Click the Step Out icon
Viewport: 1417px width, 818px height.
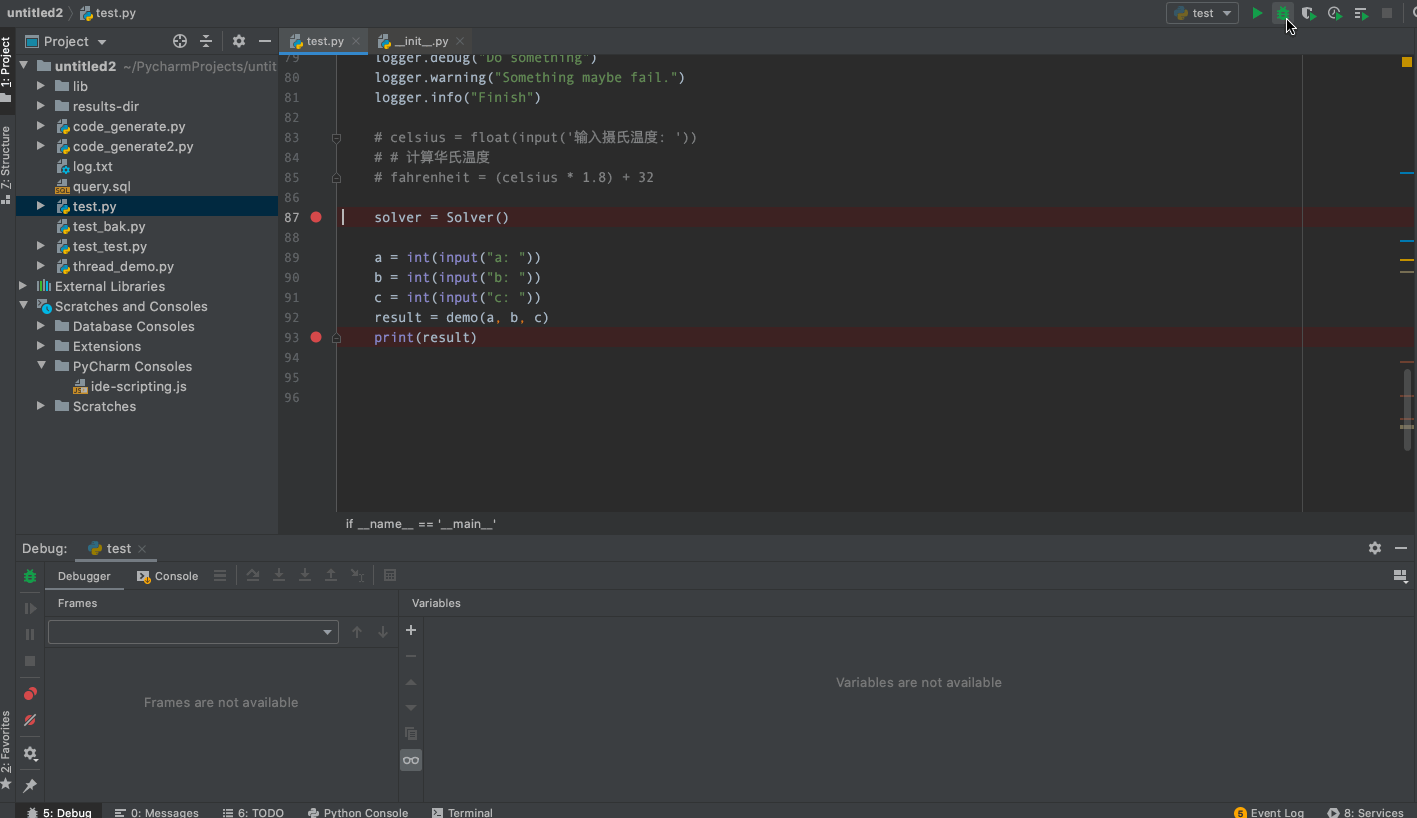point(331,575)
